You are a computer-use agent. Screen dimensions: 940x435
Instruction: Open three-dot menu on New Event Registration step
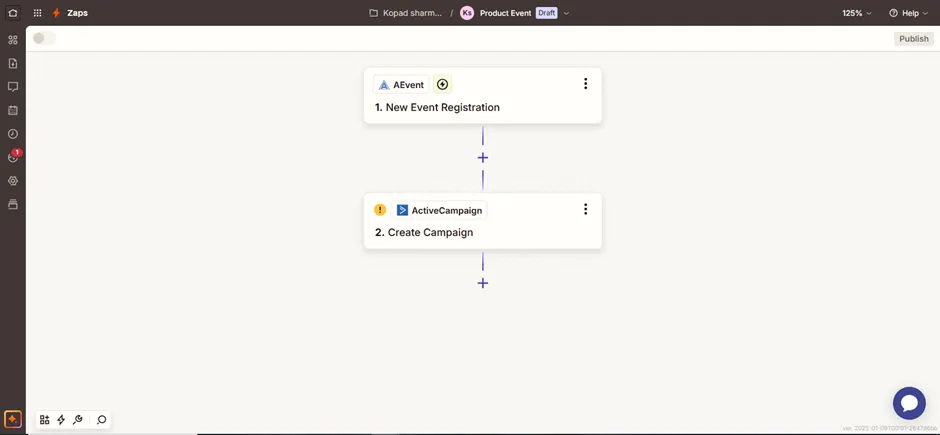585,84
